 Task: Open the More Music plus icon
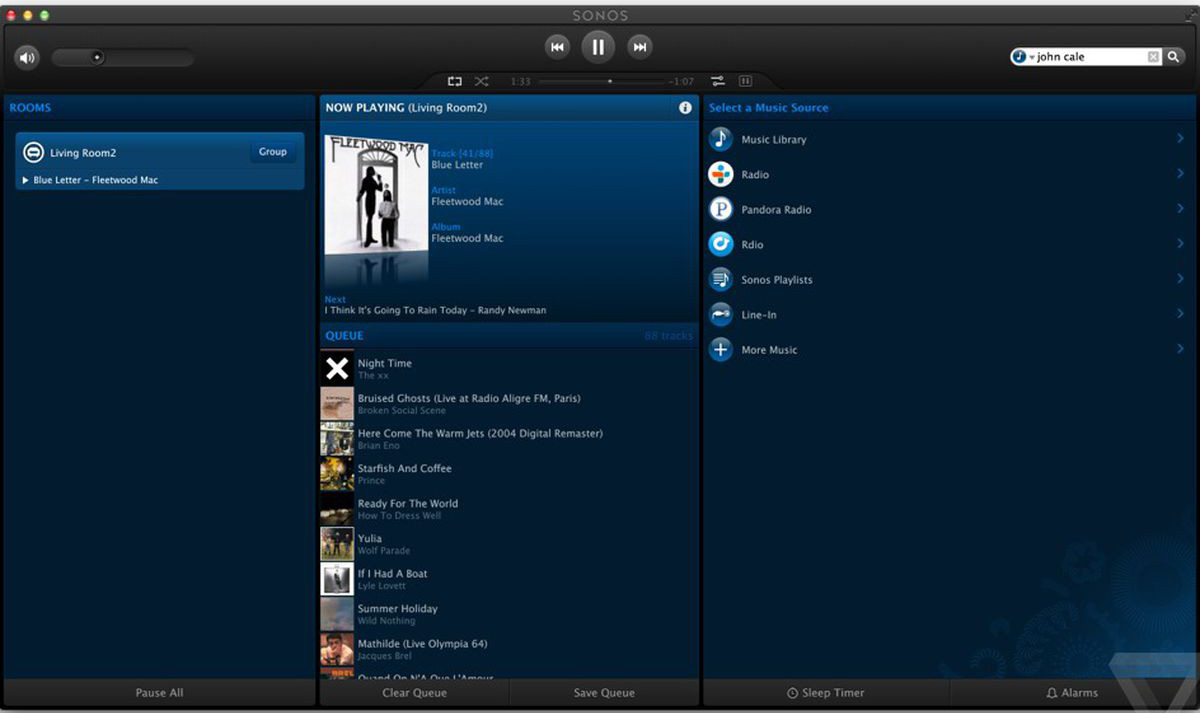721,350
